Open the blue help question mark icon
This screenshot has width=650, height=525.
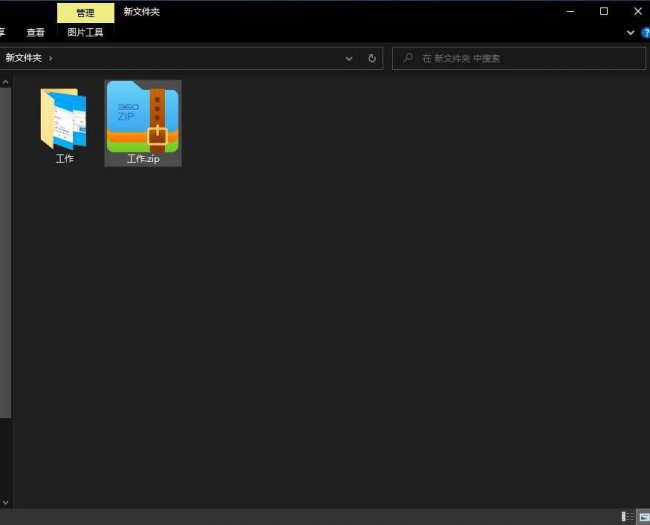(x=646, y=32)
